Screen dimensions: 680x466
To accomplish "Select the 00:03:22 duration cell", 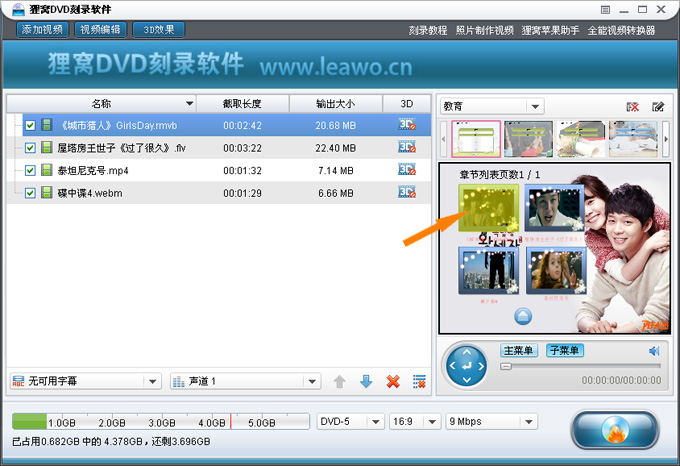I will [x=242, y=148].
